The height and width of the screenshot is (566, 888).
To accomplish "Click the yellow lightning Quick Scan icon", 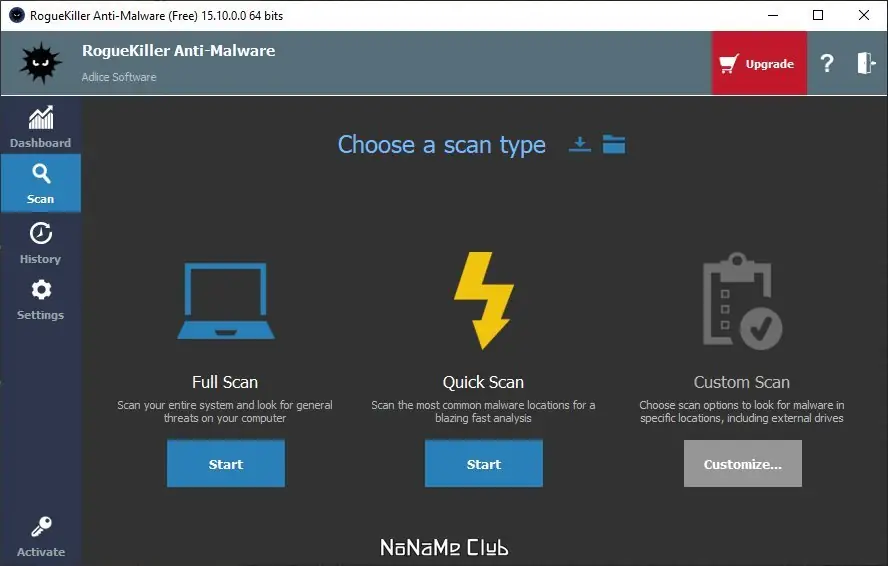I will click(x=484, y=300).
